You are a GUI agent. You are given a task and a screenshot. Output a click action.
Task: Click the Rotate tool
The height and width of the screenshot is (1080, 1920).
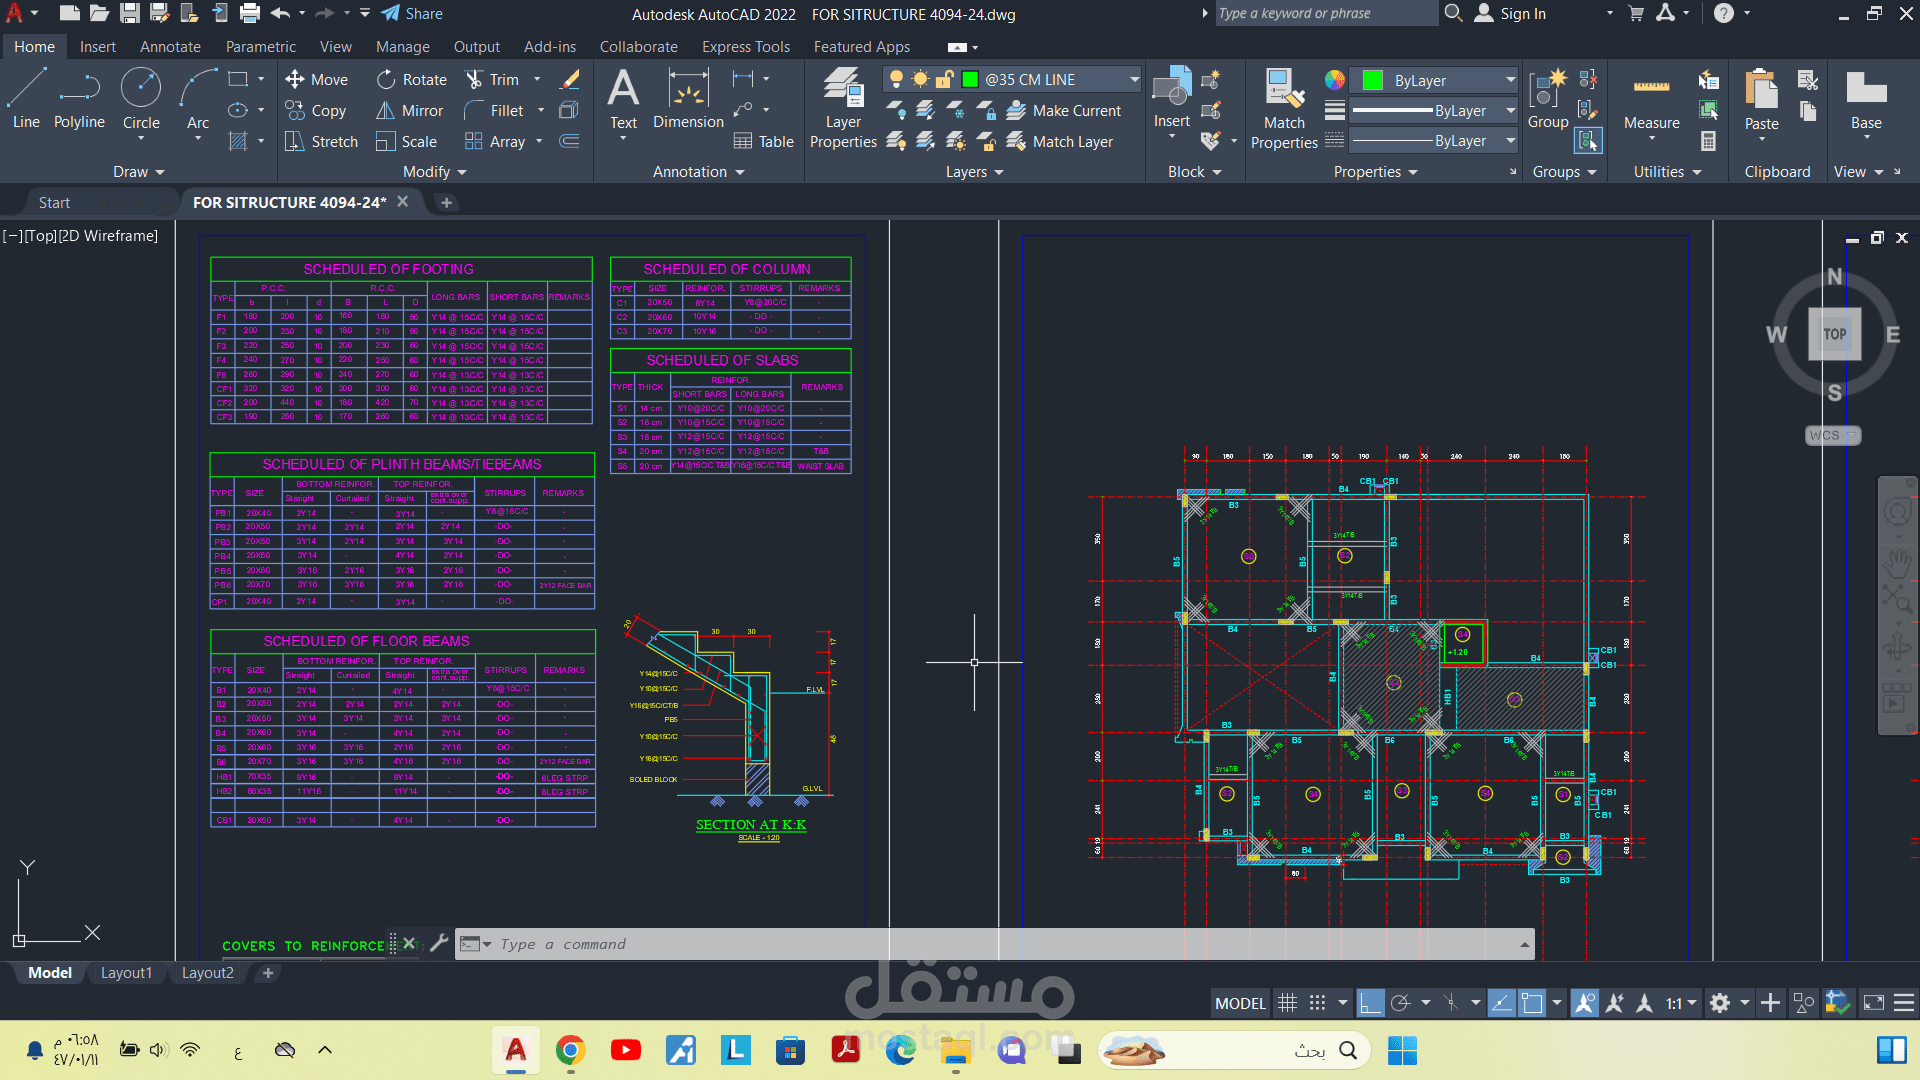pyautogui.click(x=411, y=80)
